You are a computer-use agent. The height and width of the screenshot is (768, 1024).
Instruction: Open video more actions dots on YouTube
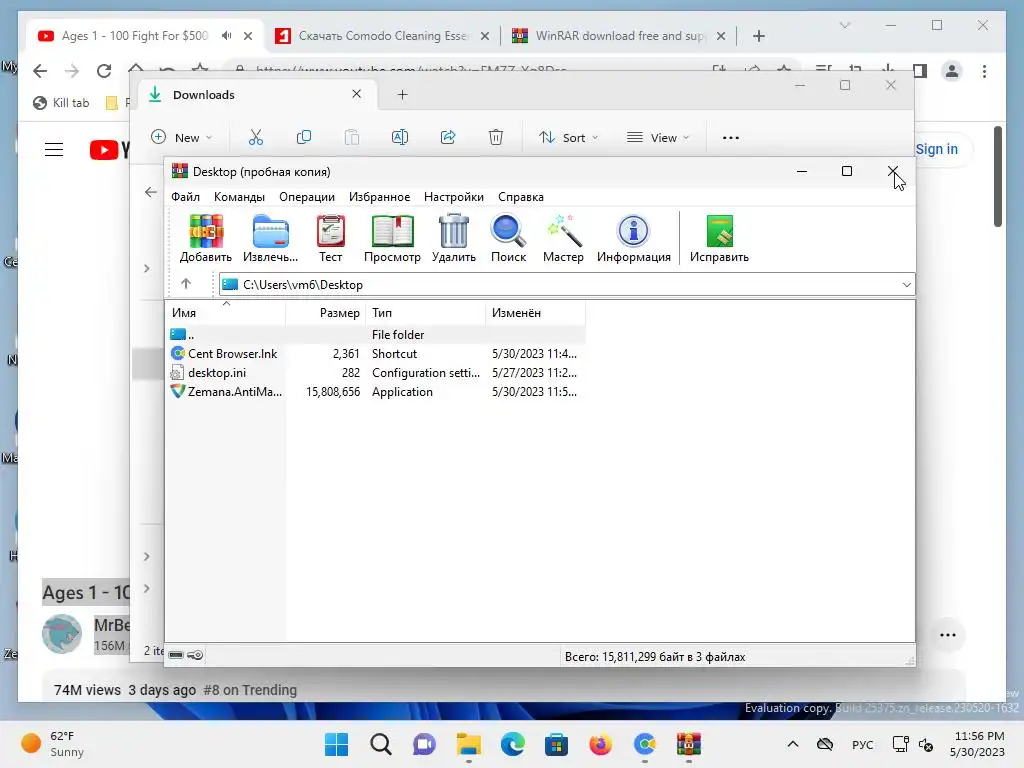[948, 635]
